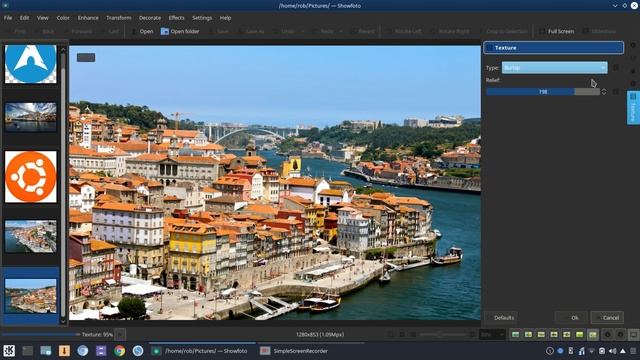
Task: Select the seventh highlighted preview mode icon
Action: (593, 334)
